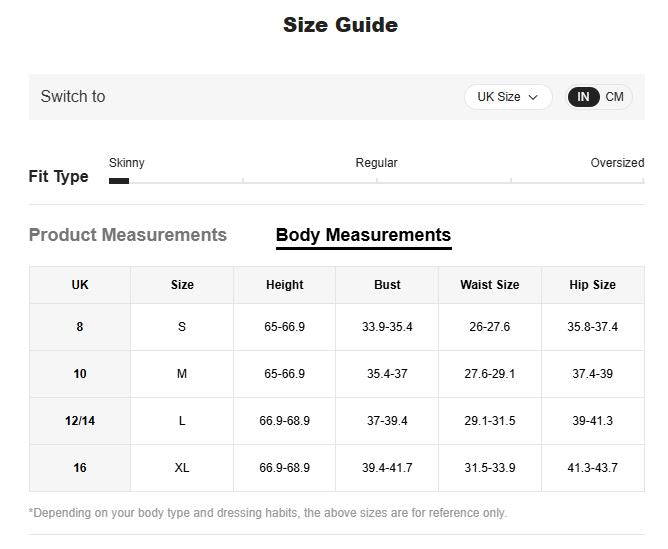Click the Bust column header

point(387,285)
